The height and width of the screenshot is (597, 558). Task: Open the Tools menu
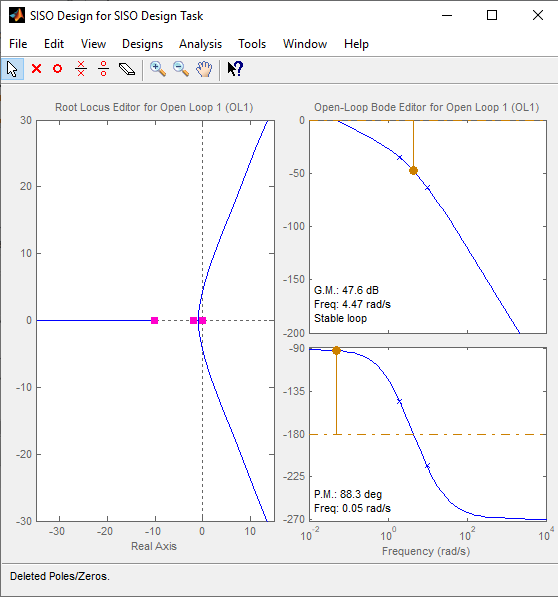pos(252,44)
